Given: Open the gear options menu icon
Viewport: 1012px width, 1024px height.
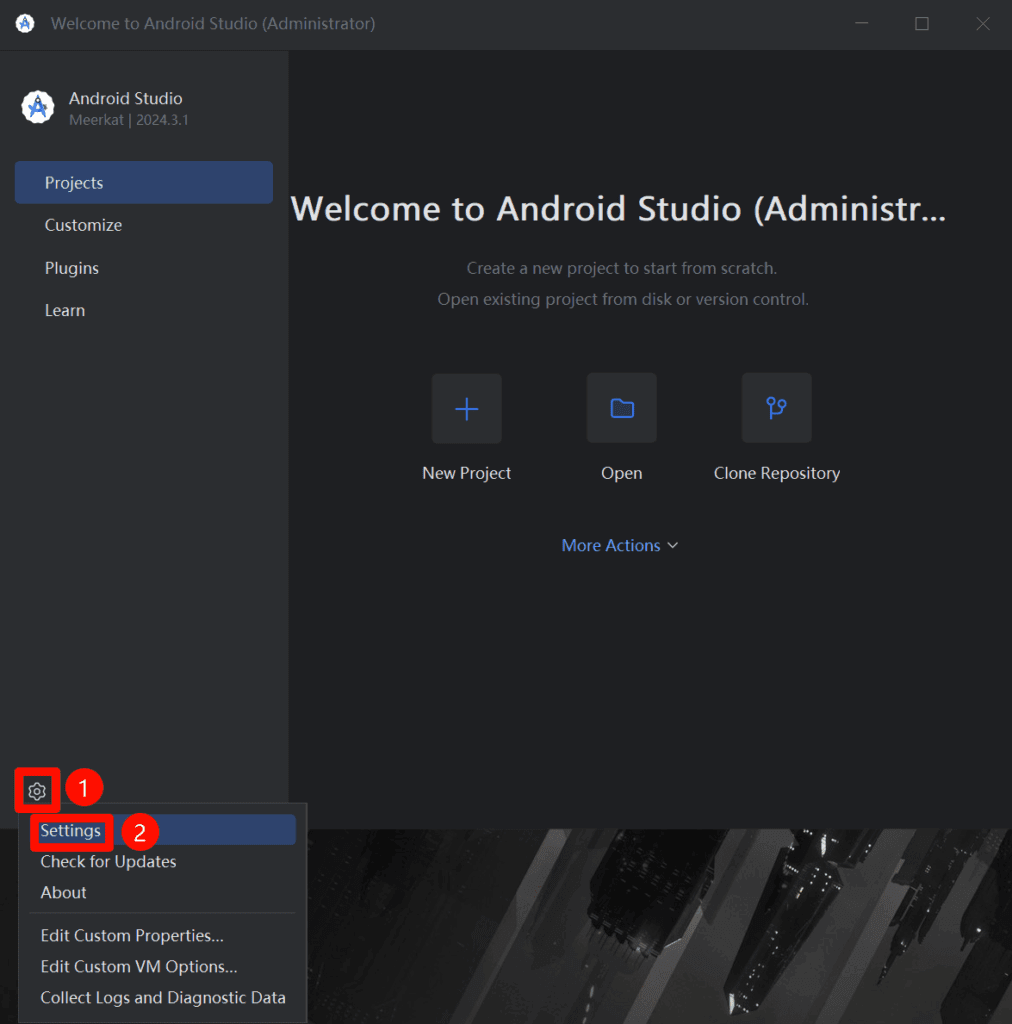Looking at the screenshot, I should pos(37,791).
